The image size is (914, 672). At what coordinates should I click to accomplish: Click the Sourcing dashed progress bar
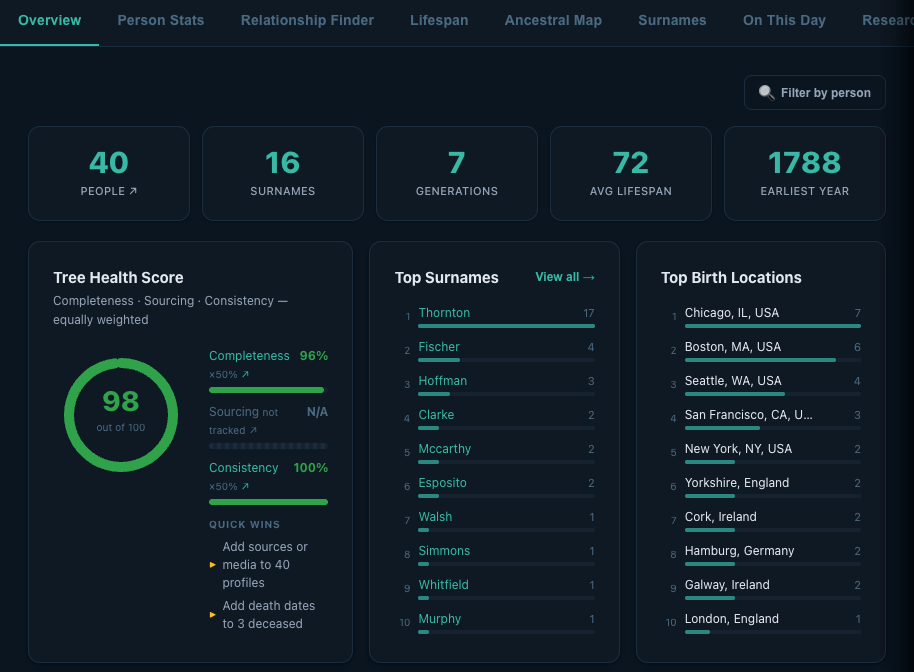pos(268,446)
